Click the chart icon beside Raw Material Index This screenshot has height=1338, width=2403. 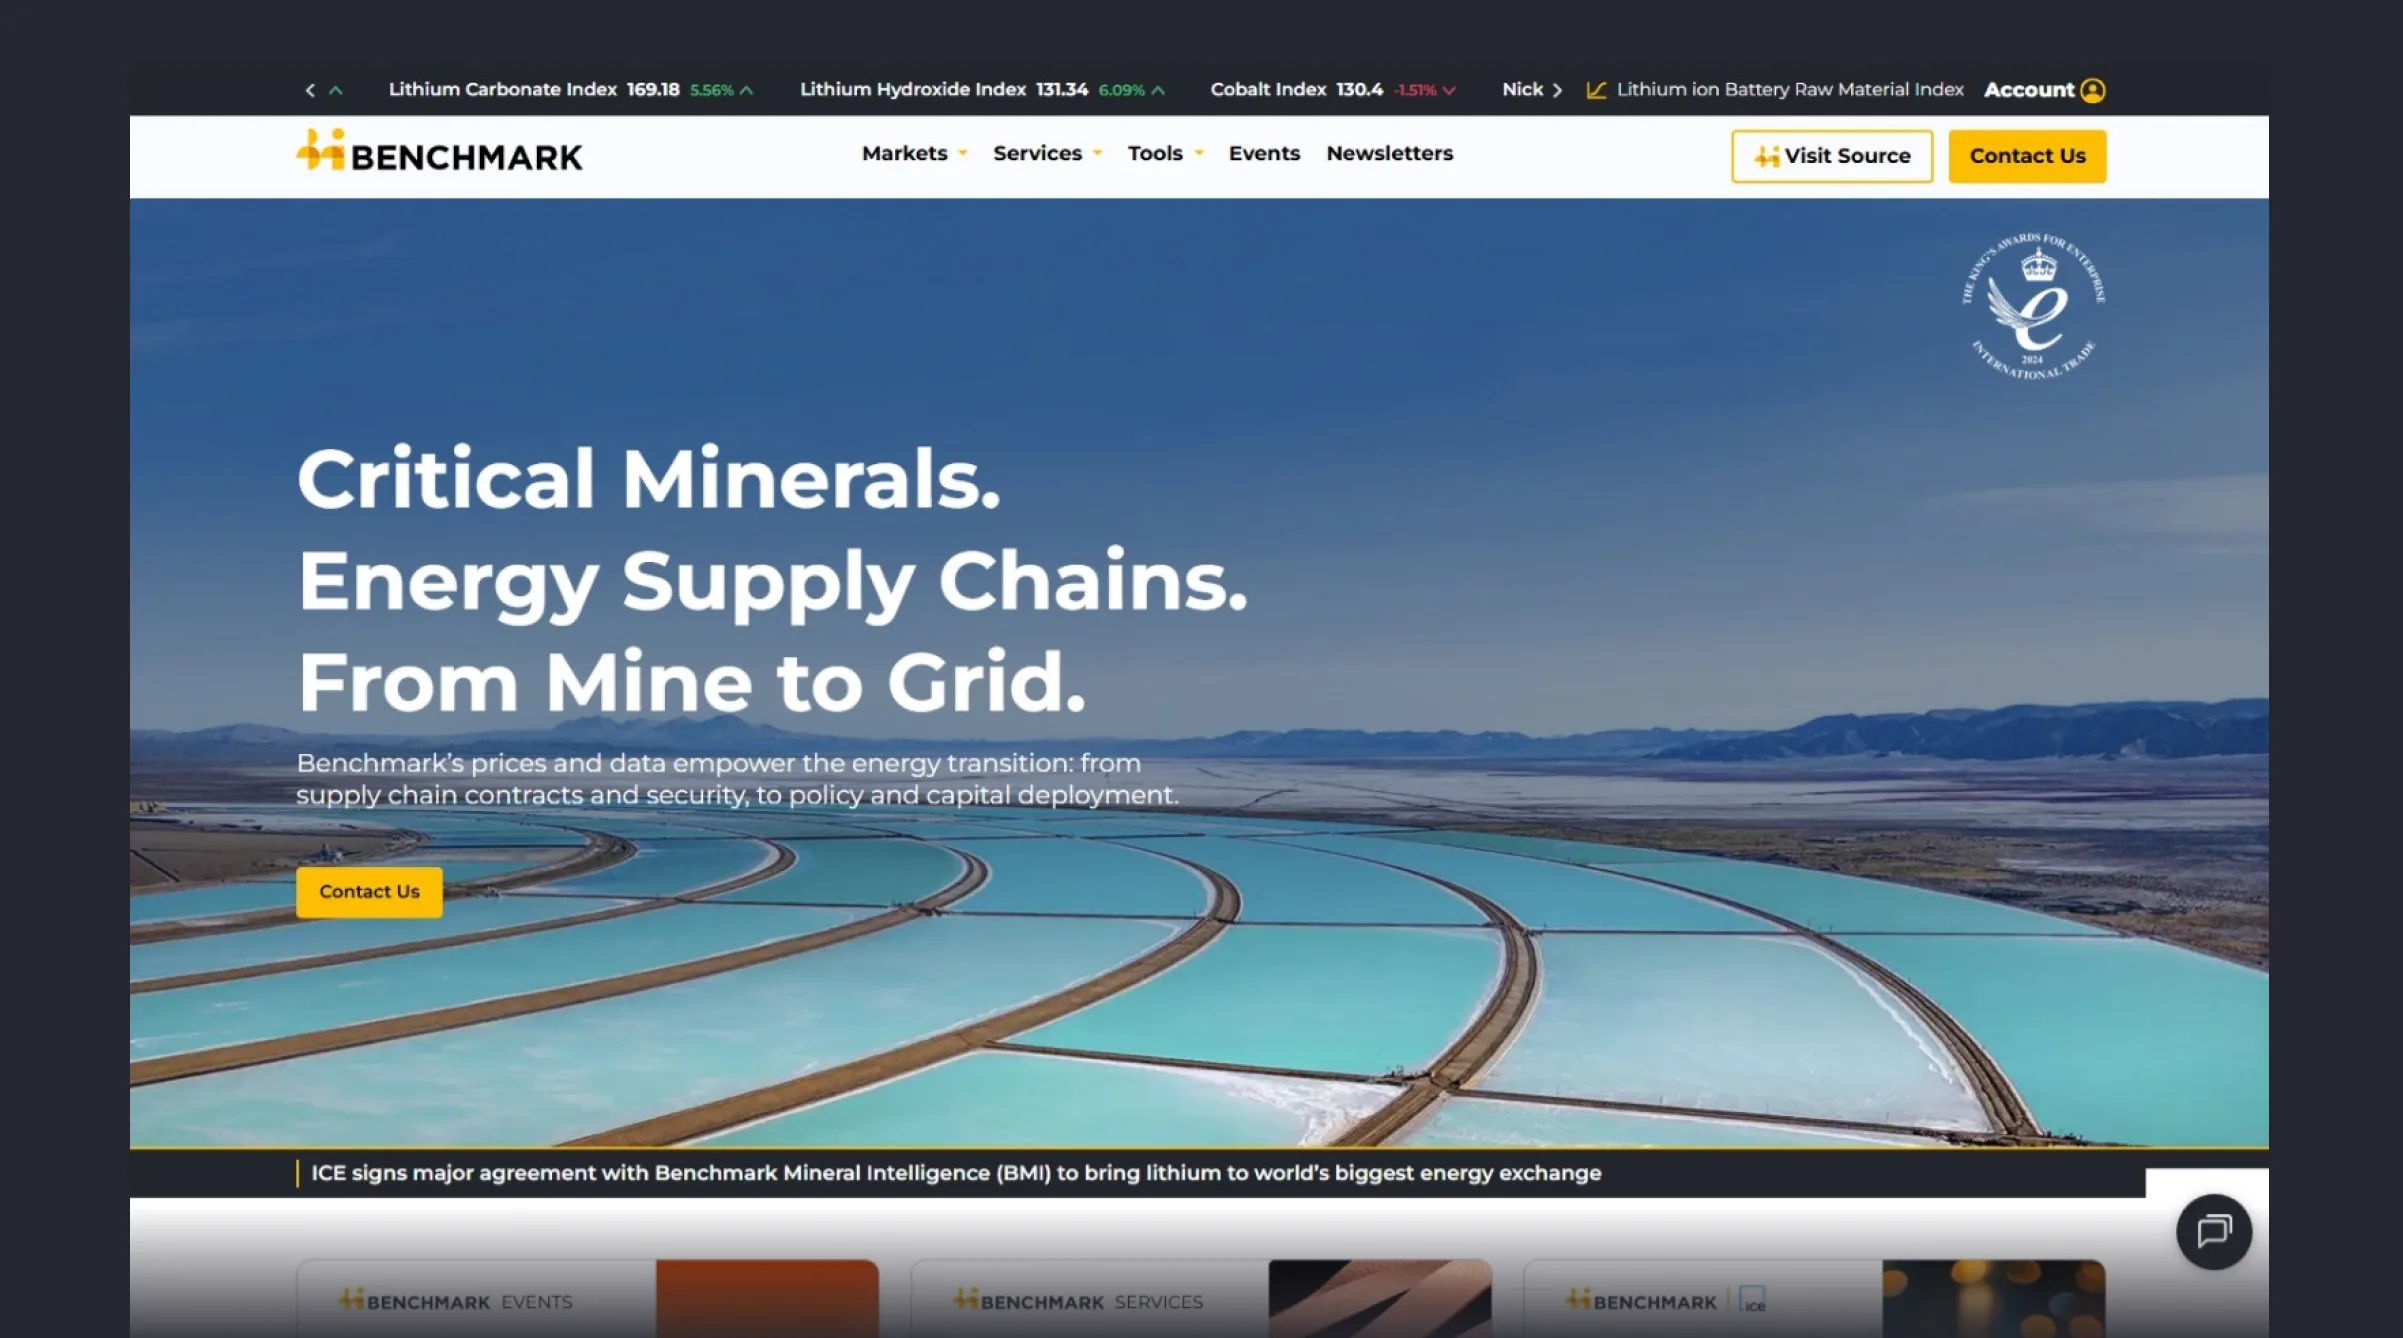(x=1596, y=90)
